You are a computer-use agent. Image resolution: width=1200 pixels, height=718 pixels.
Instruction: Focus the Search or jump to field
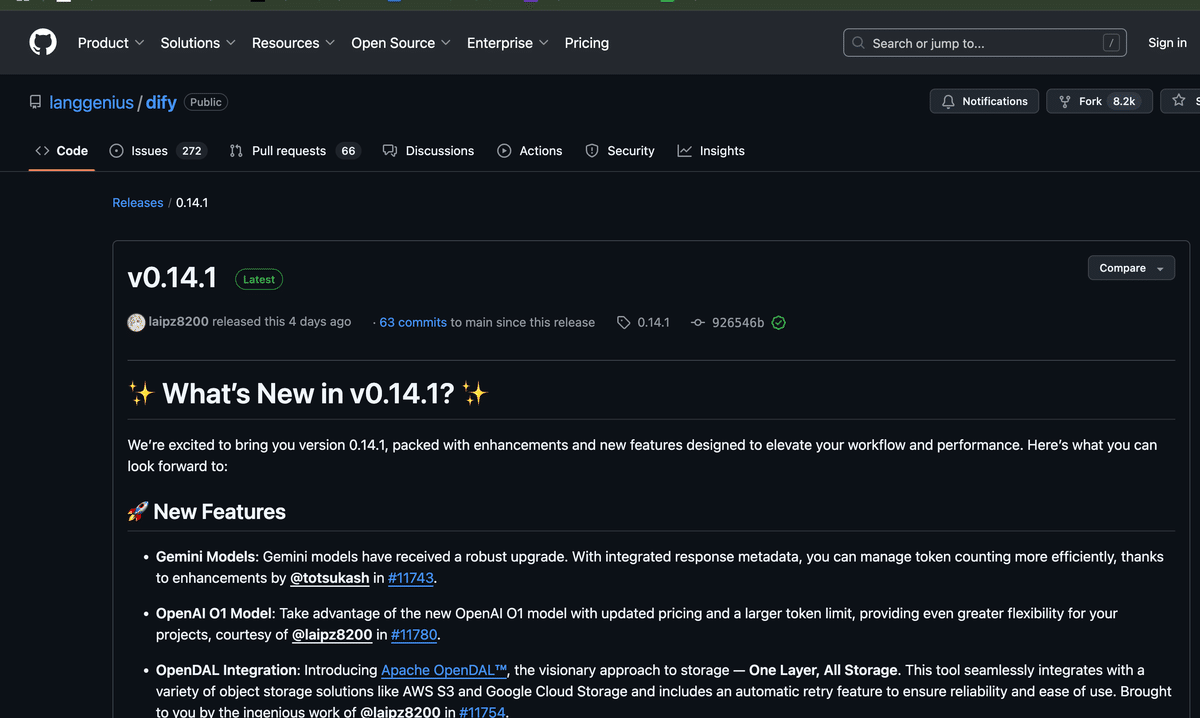tap(985, 43)
